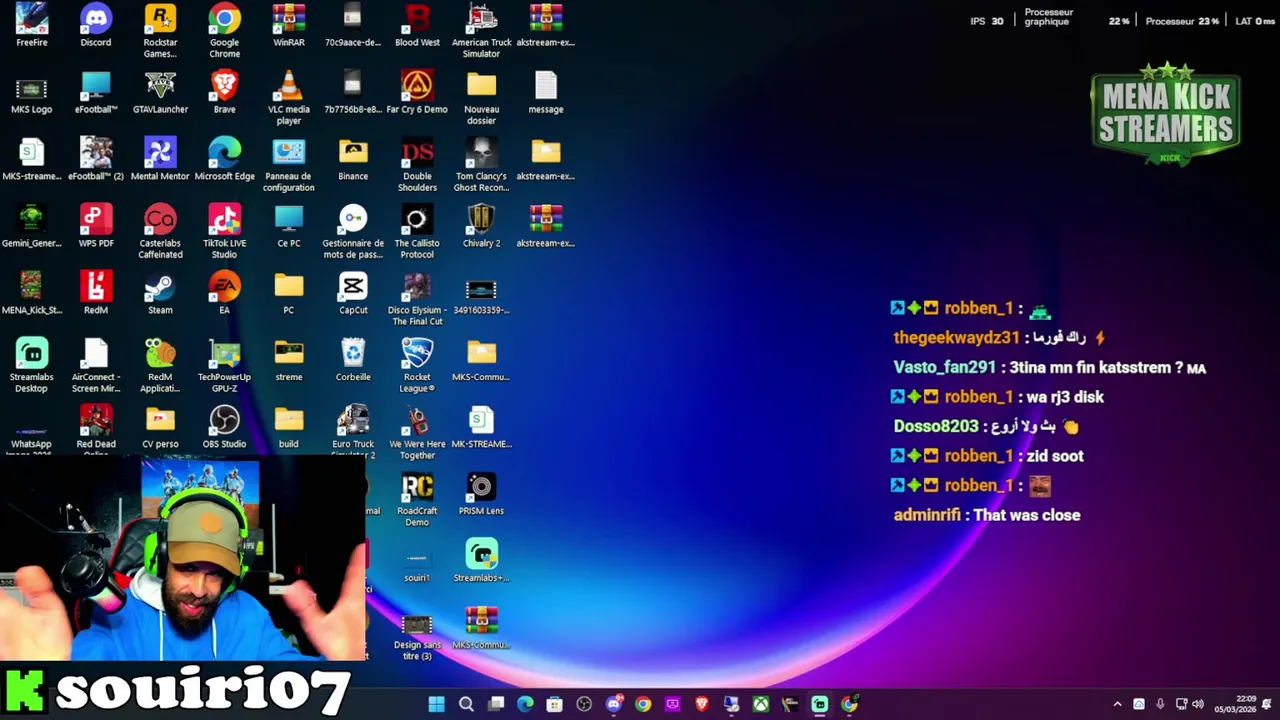Open the Chivalry 2 shortcut
This screenshot has width=1280, height=720.
coord(481,226)
